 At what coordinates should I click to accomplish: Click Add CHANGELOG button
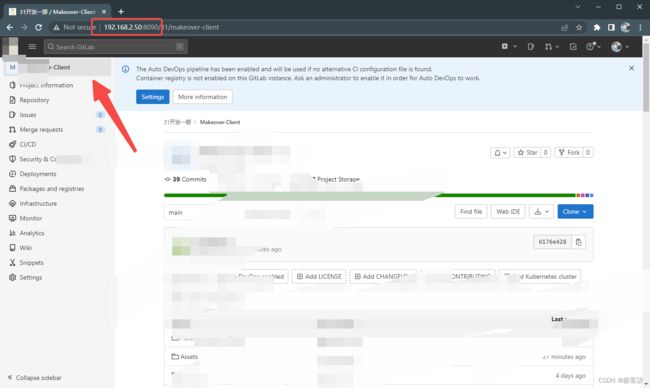point(383,276)
